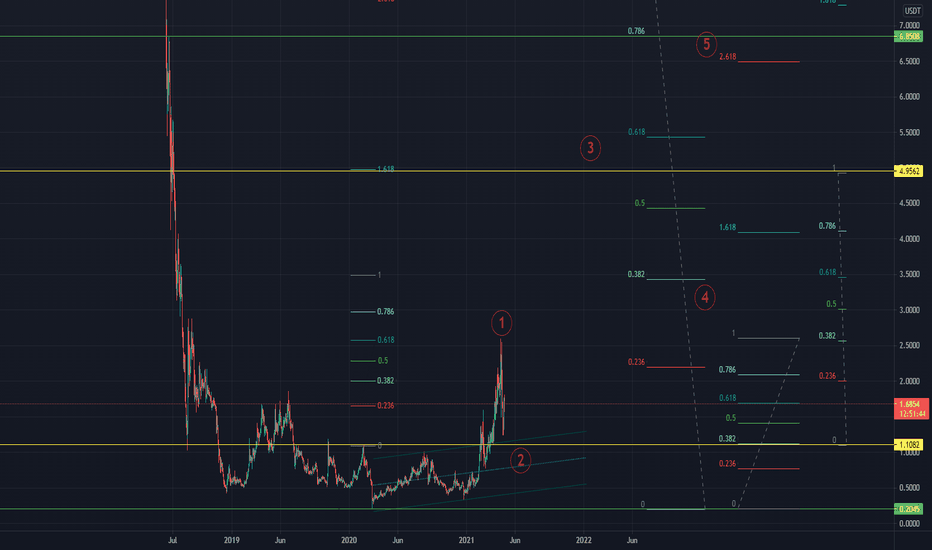Select the 0.786 Fibonacci label left of wave 5

coord(636,31)
